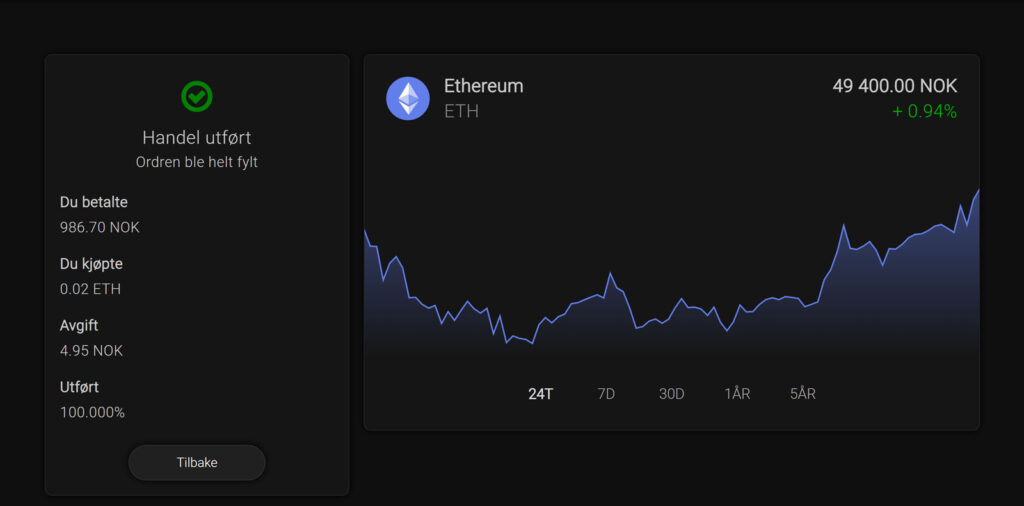Image resolution: width=1024 pixels, height=506 pixels.
Task: Switch chart to the 7D range
Action: (x=606, y=394)
